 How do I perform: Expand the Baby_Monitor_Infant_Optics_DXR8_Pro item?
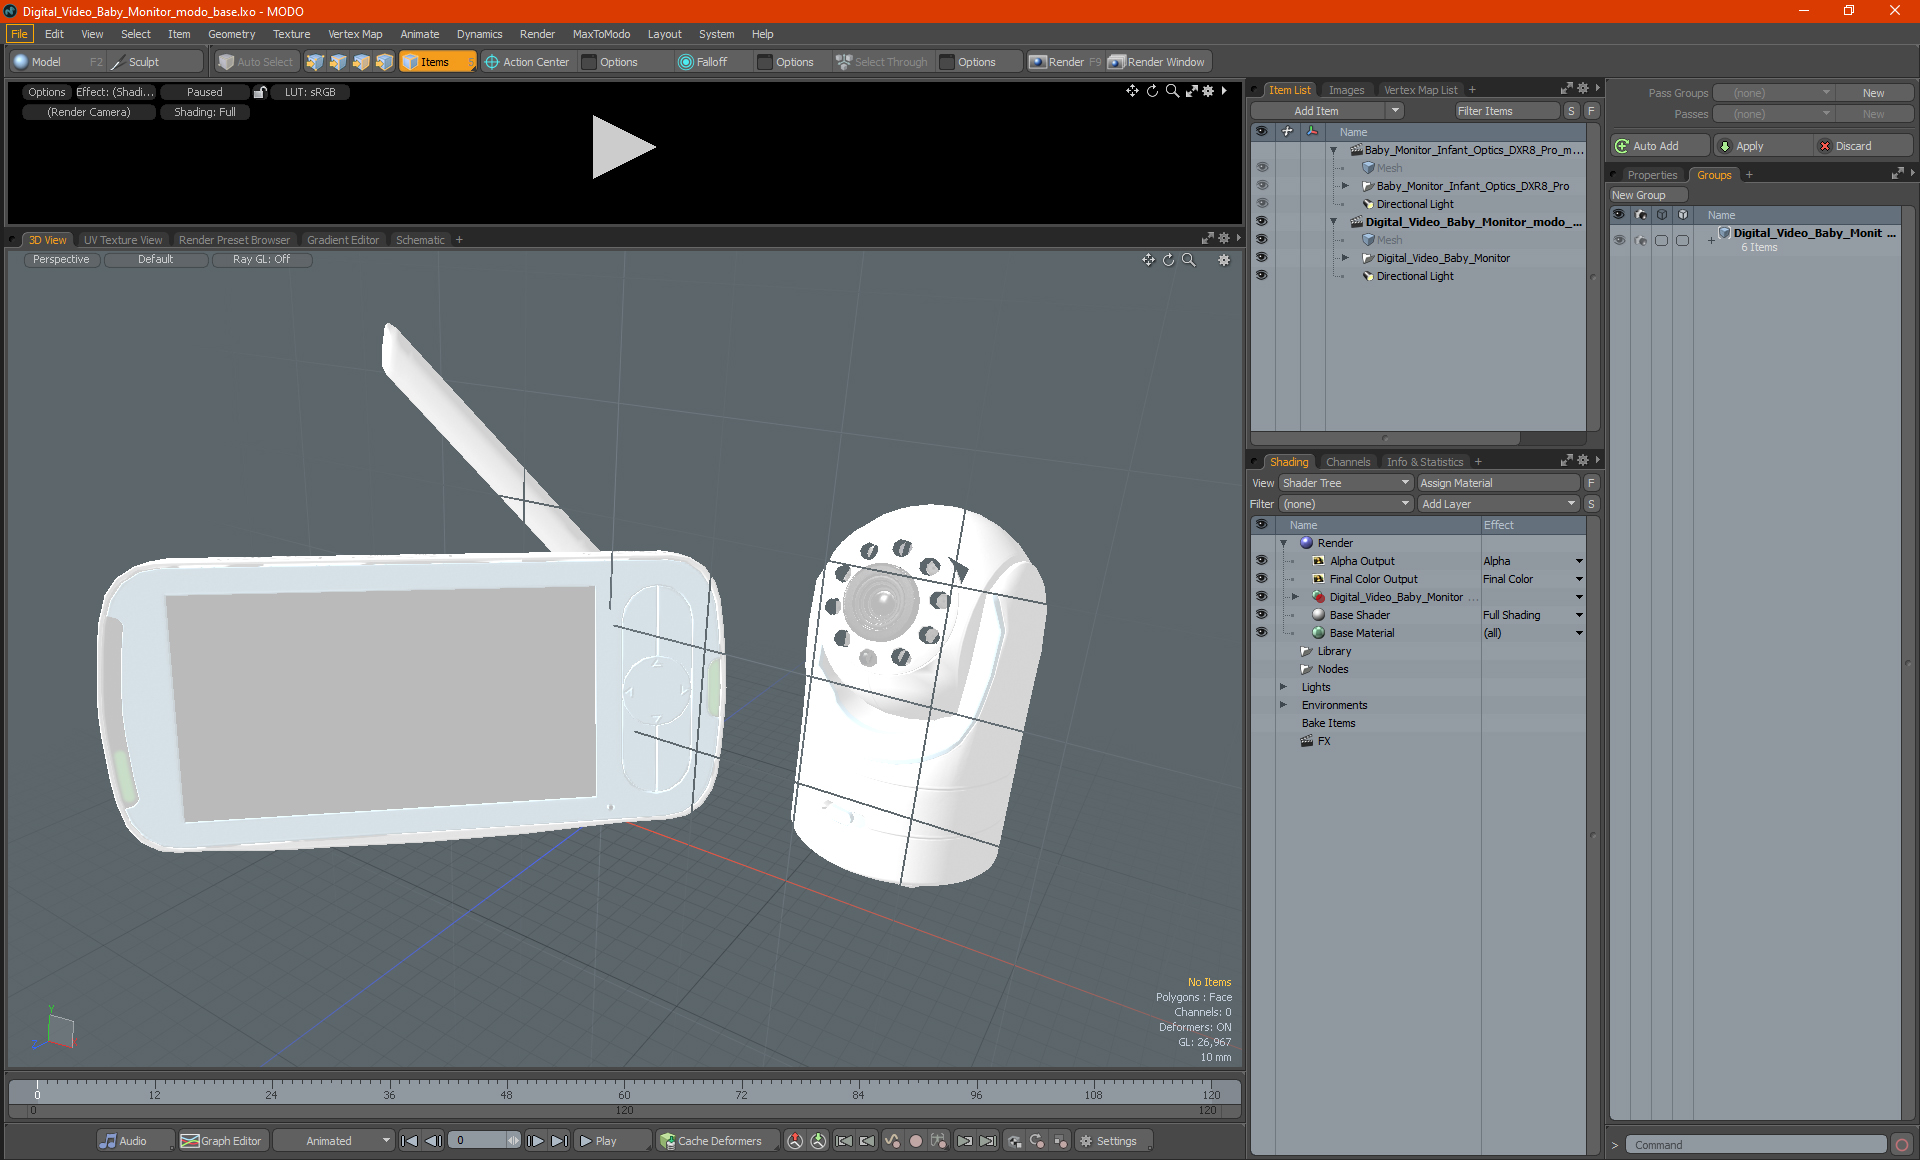click(x=1345, y=186)
